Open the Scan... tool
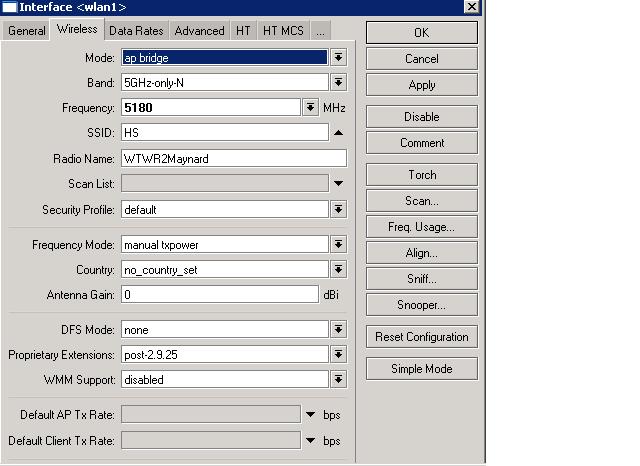Image resolution: width=640 pixels, height=466 pixels. click(x=422, y=201)
